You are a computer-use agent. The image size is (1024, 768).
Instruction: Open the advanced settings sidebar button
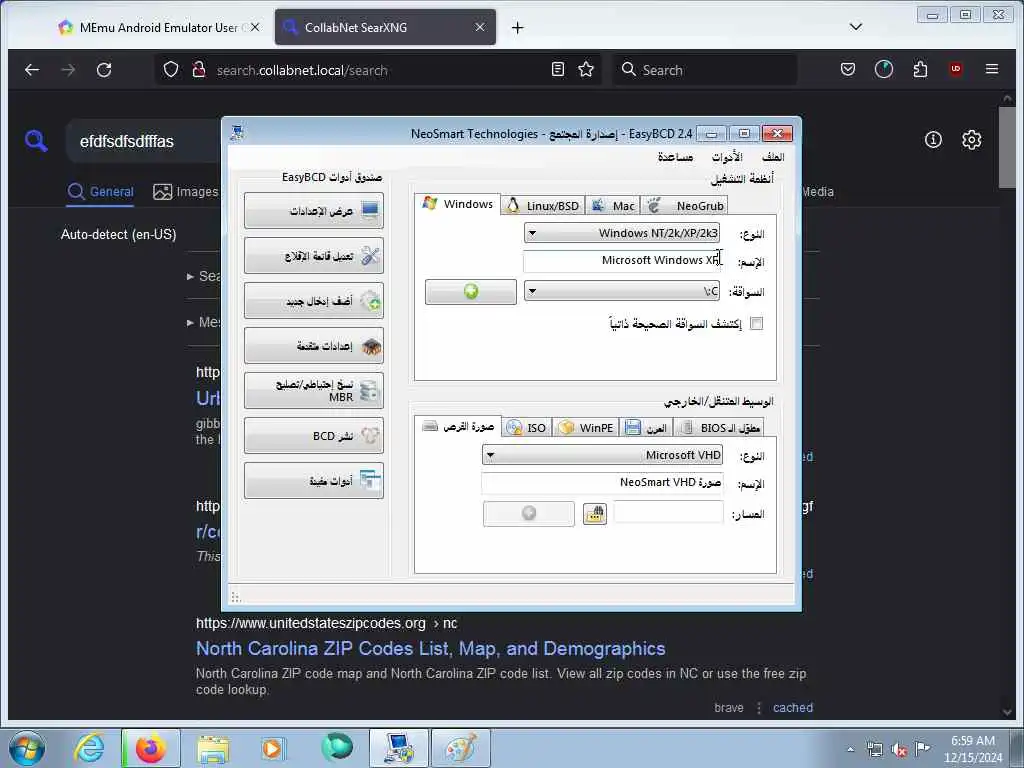313,345
